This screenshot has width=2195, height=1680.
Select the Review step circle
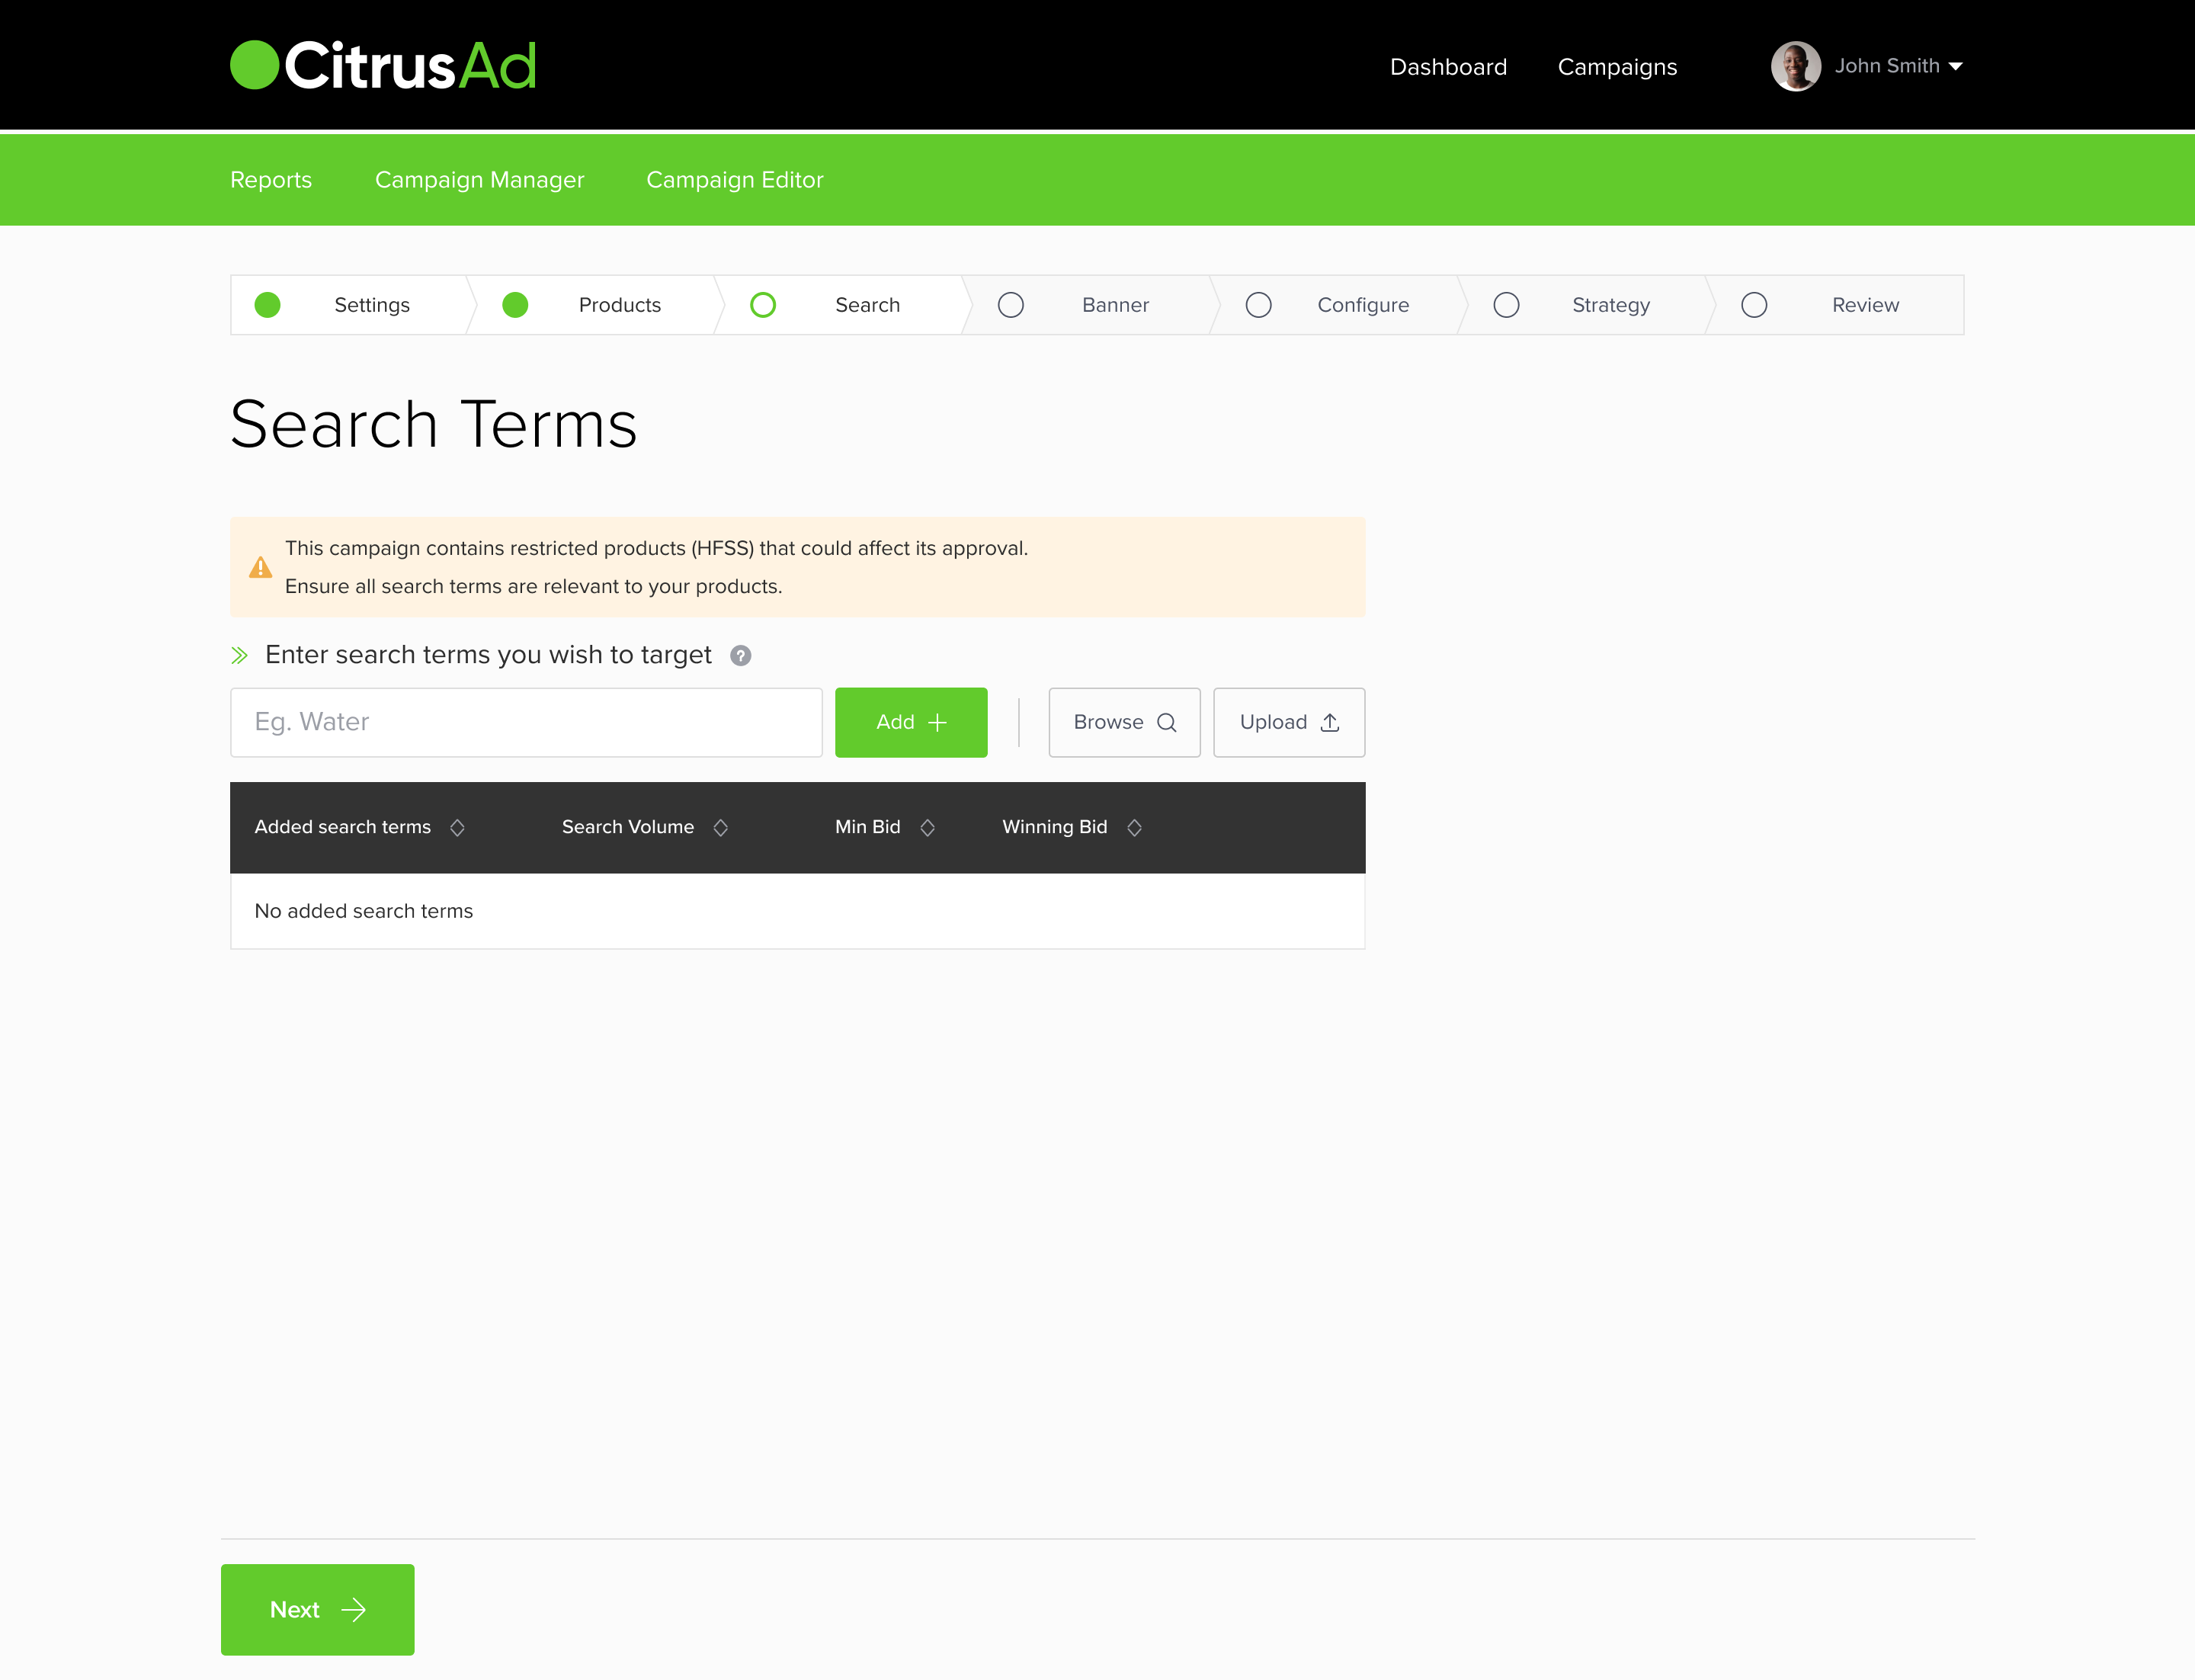1754,305
